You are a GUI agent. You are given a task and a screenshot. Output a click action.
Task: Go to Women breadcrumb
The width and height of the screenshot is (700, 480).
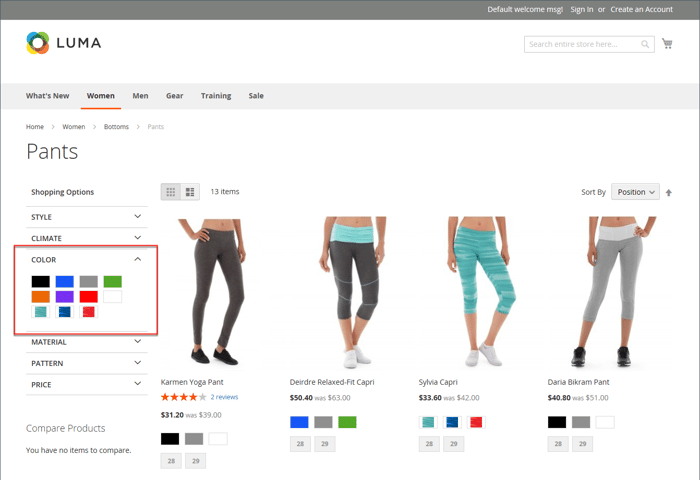point(74,127)
